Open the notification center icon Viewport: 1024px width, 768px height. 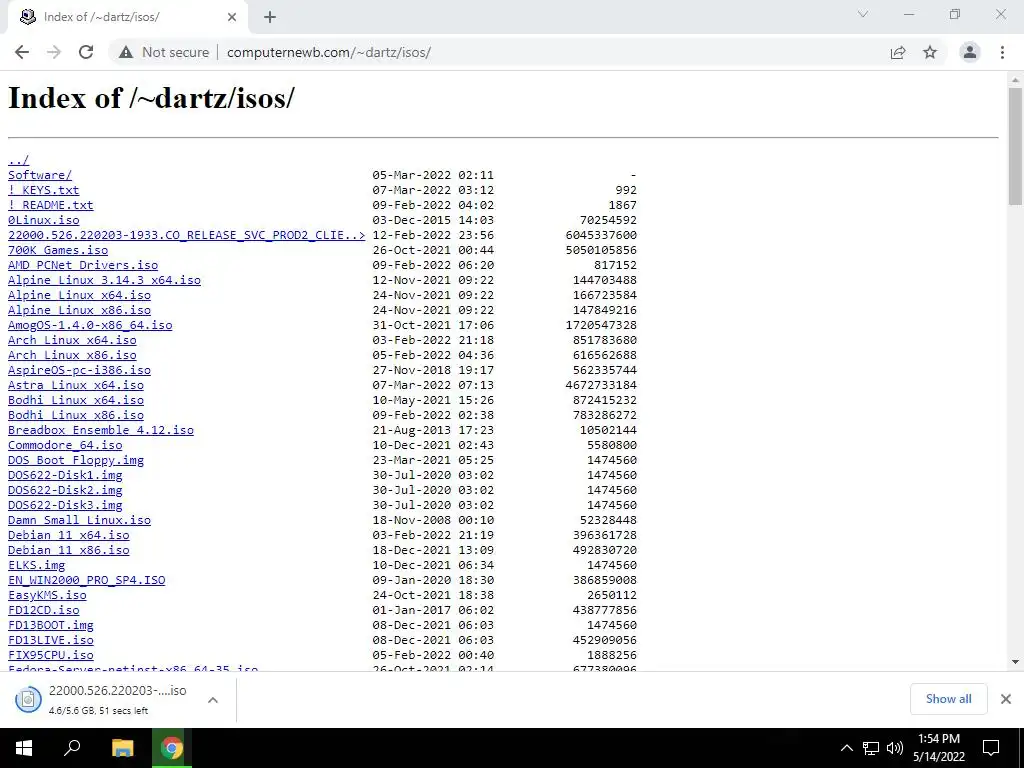(991, 748)
